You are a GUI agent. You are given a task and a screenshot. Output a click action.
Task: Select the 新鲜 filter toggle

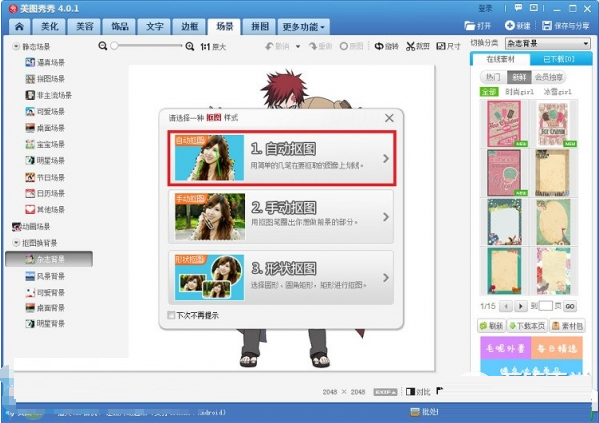coord(519,77)
